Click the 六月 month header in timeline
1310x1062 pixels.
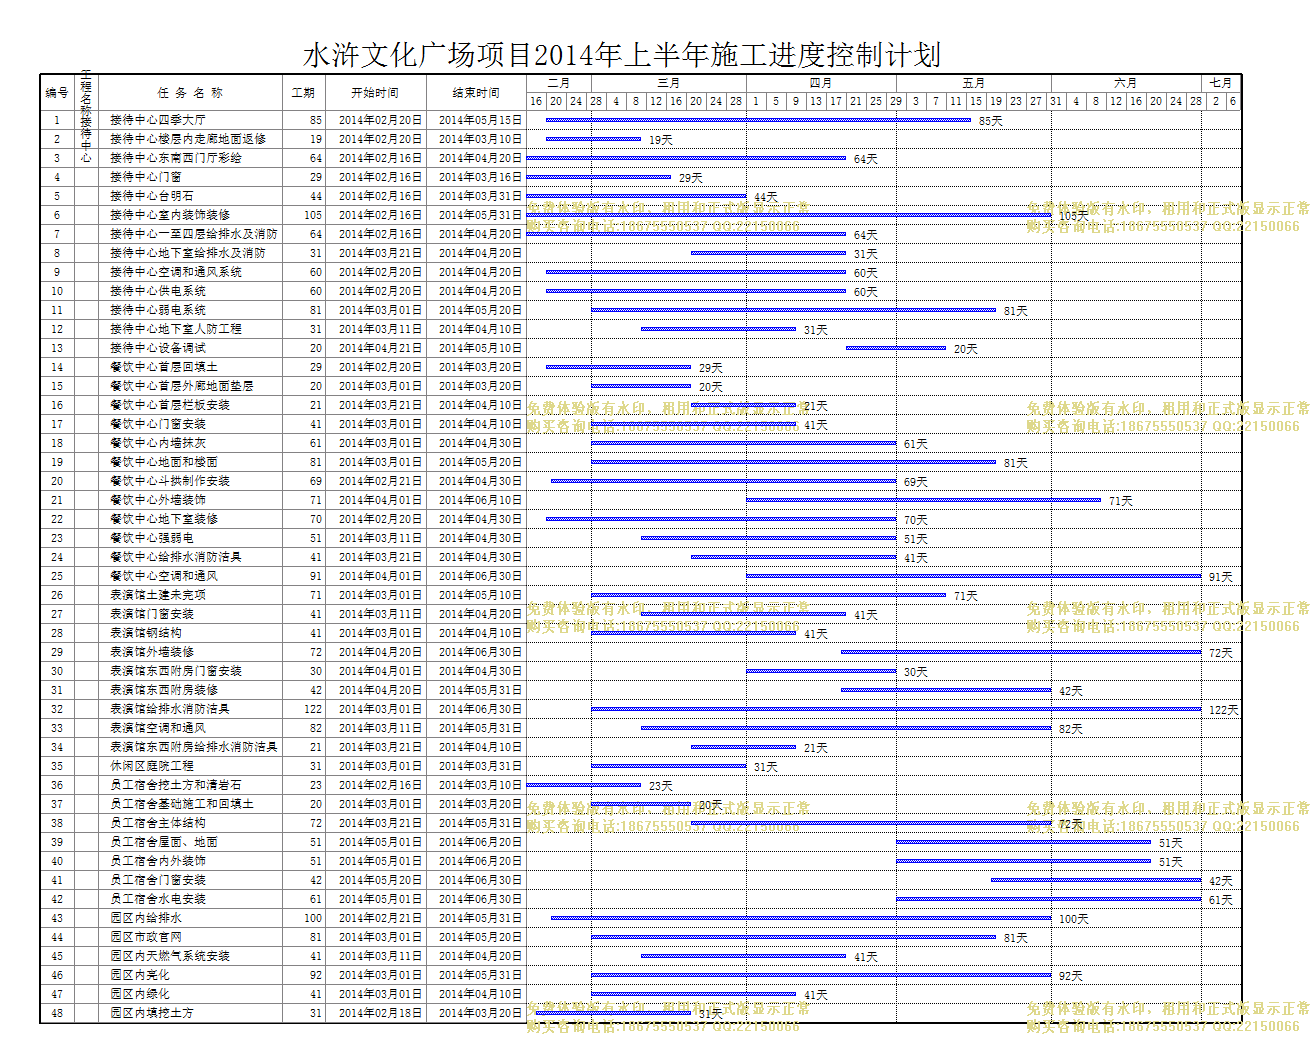[1126, 83]
